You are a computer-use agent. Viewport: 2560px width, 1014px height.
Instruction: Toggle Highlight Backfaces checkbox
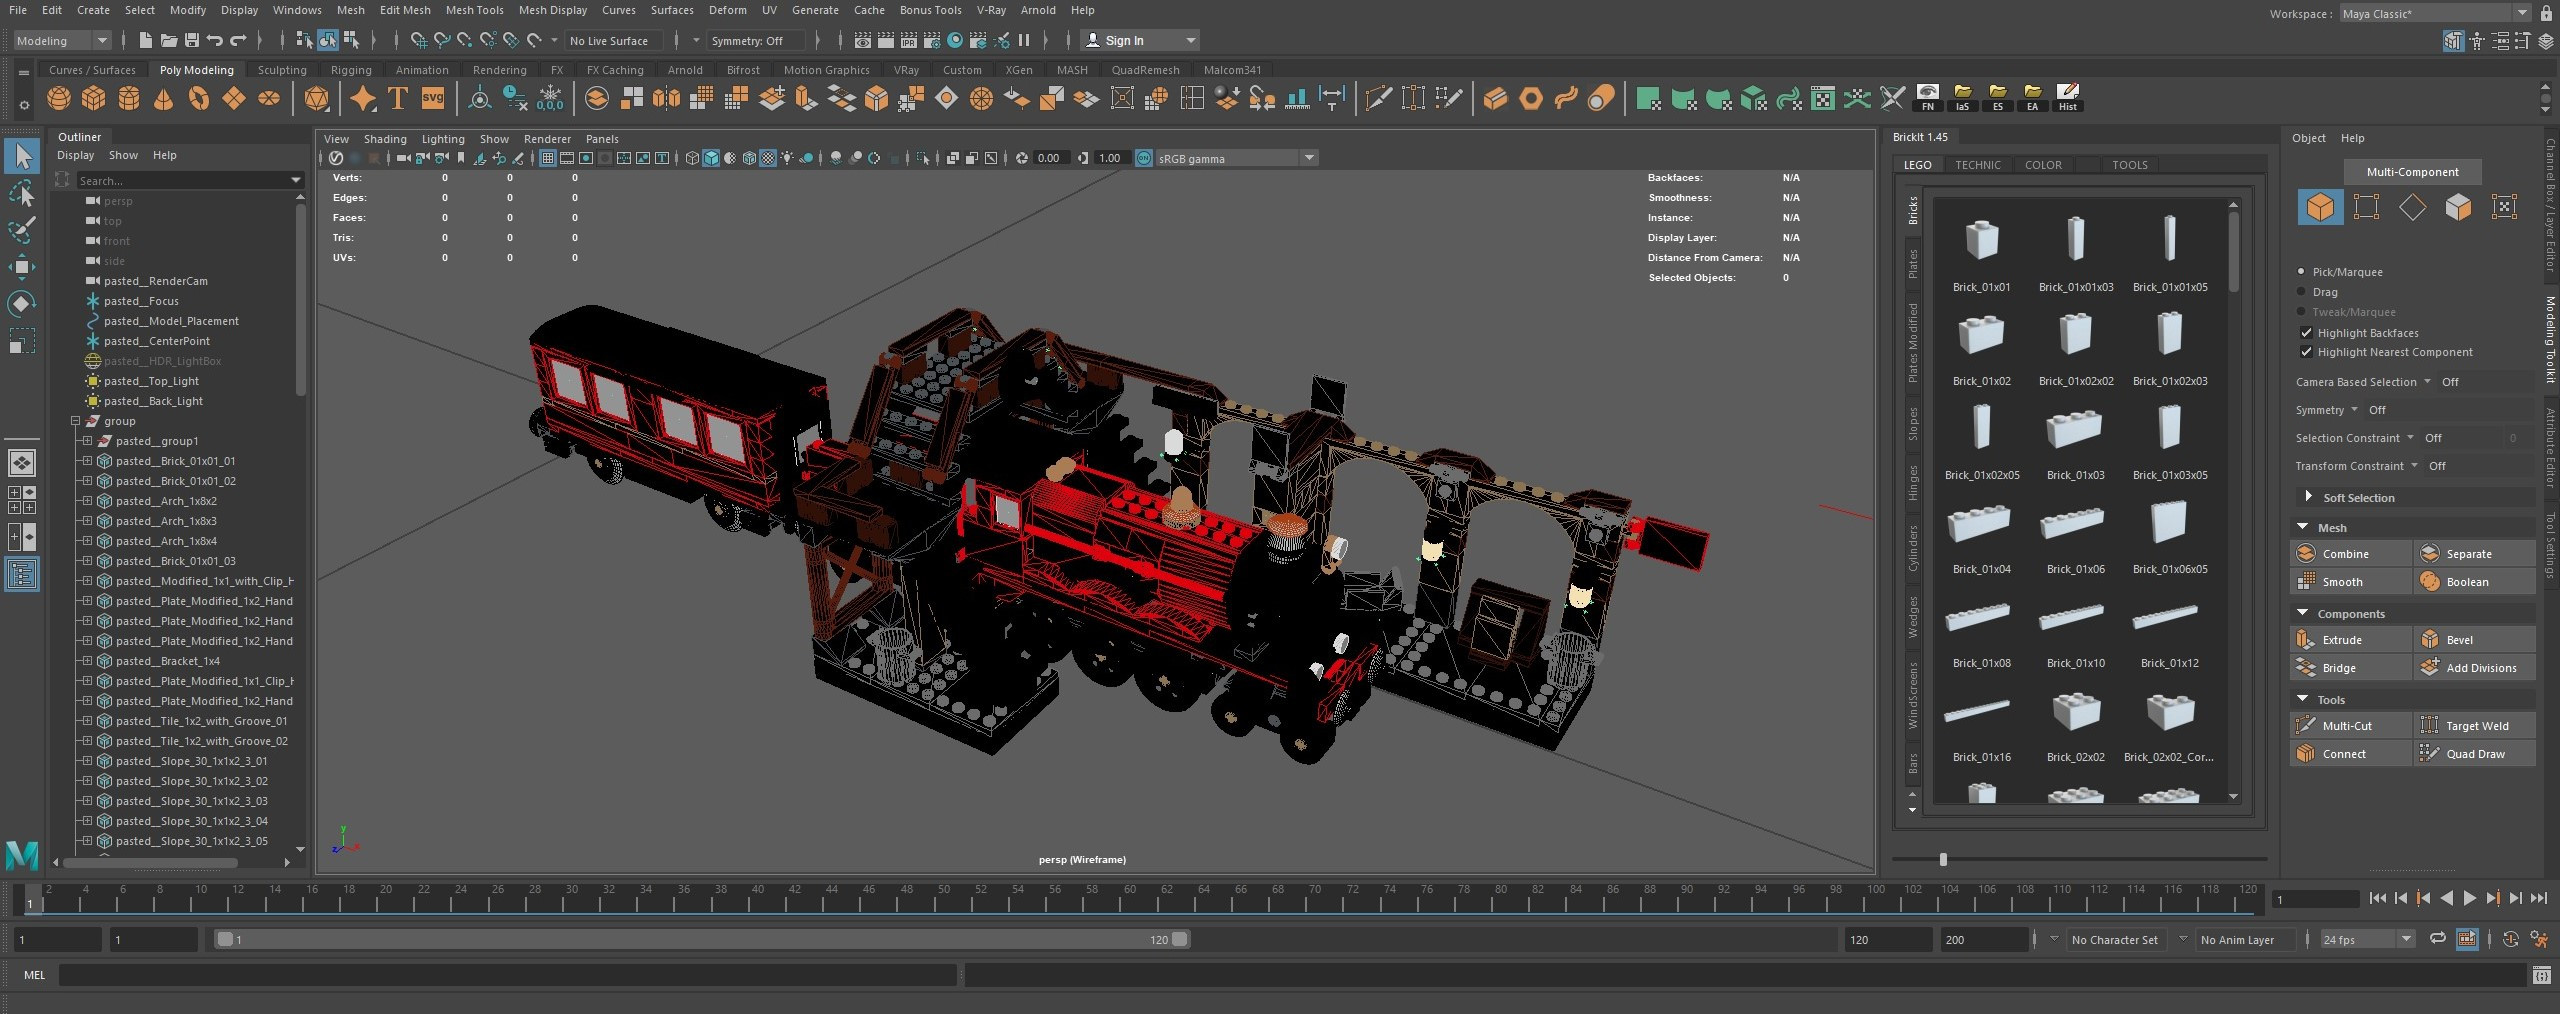pos(2307,333)
